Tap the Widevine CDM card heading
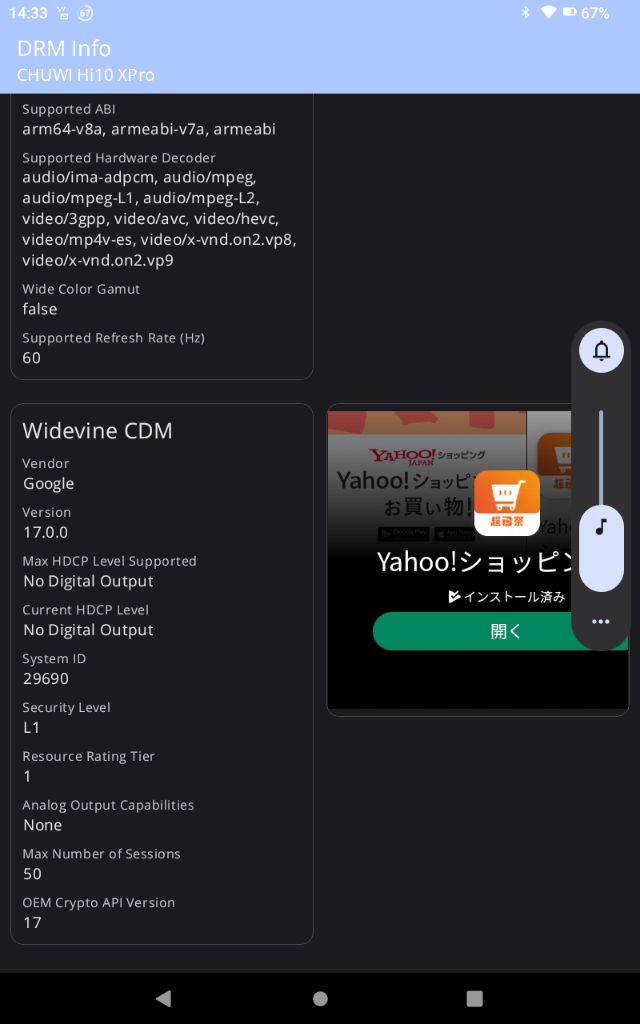Screen dimensions: 640x1024 point(97,430)
